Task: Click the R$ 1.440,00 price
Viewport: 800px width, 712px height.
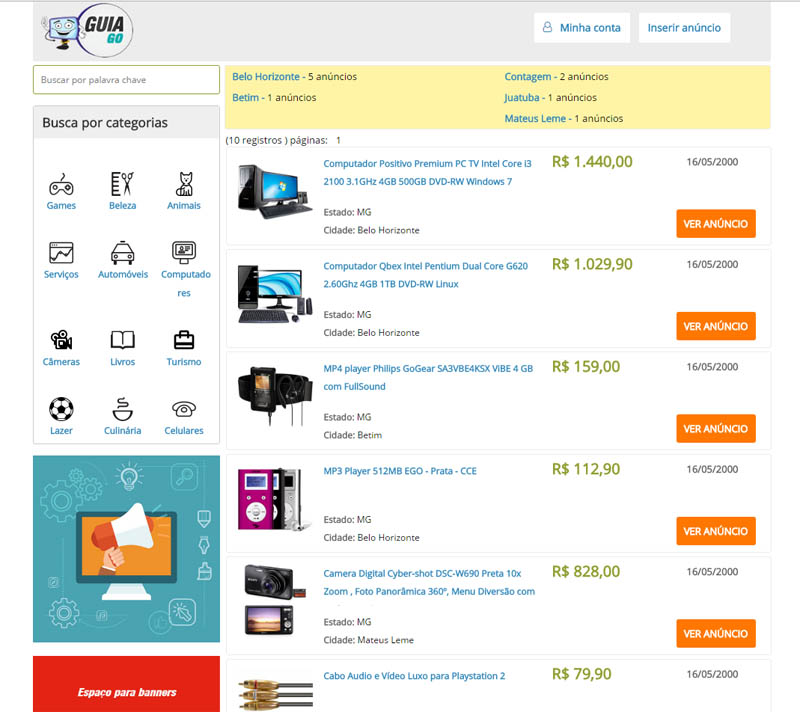Action: [592, 162]
